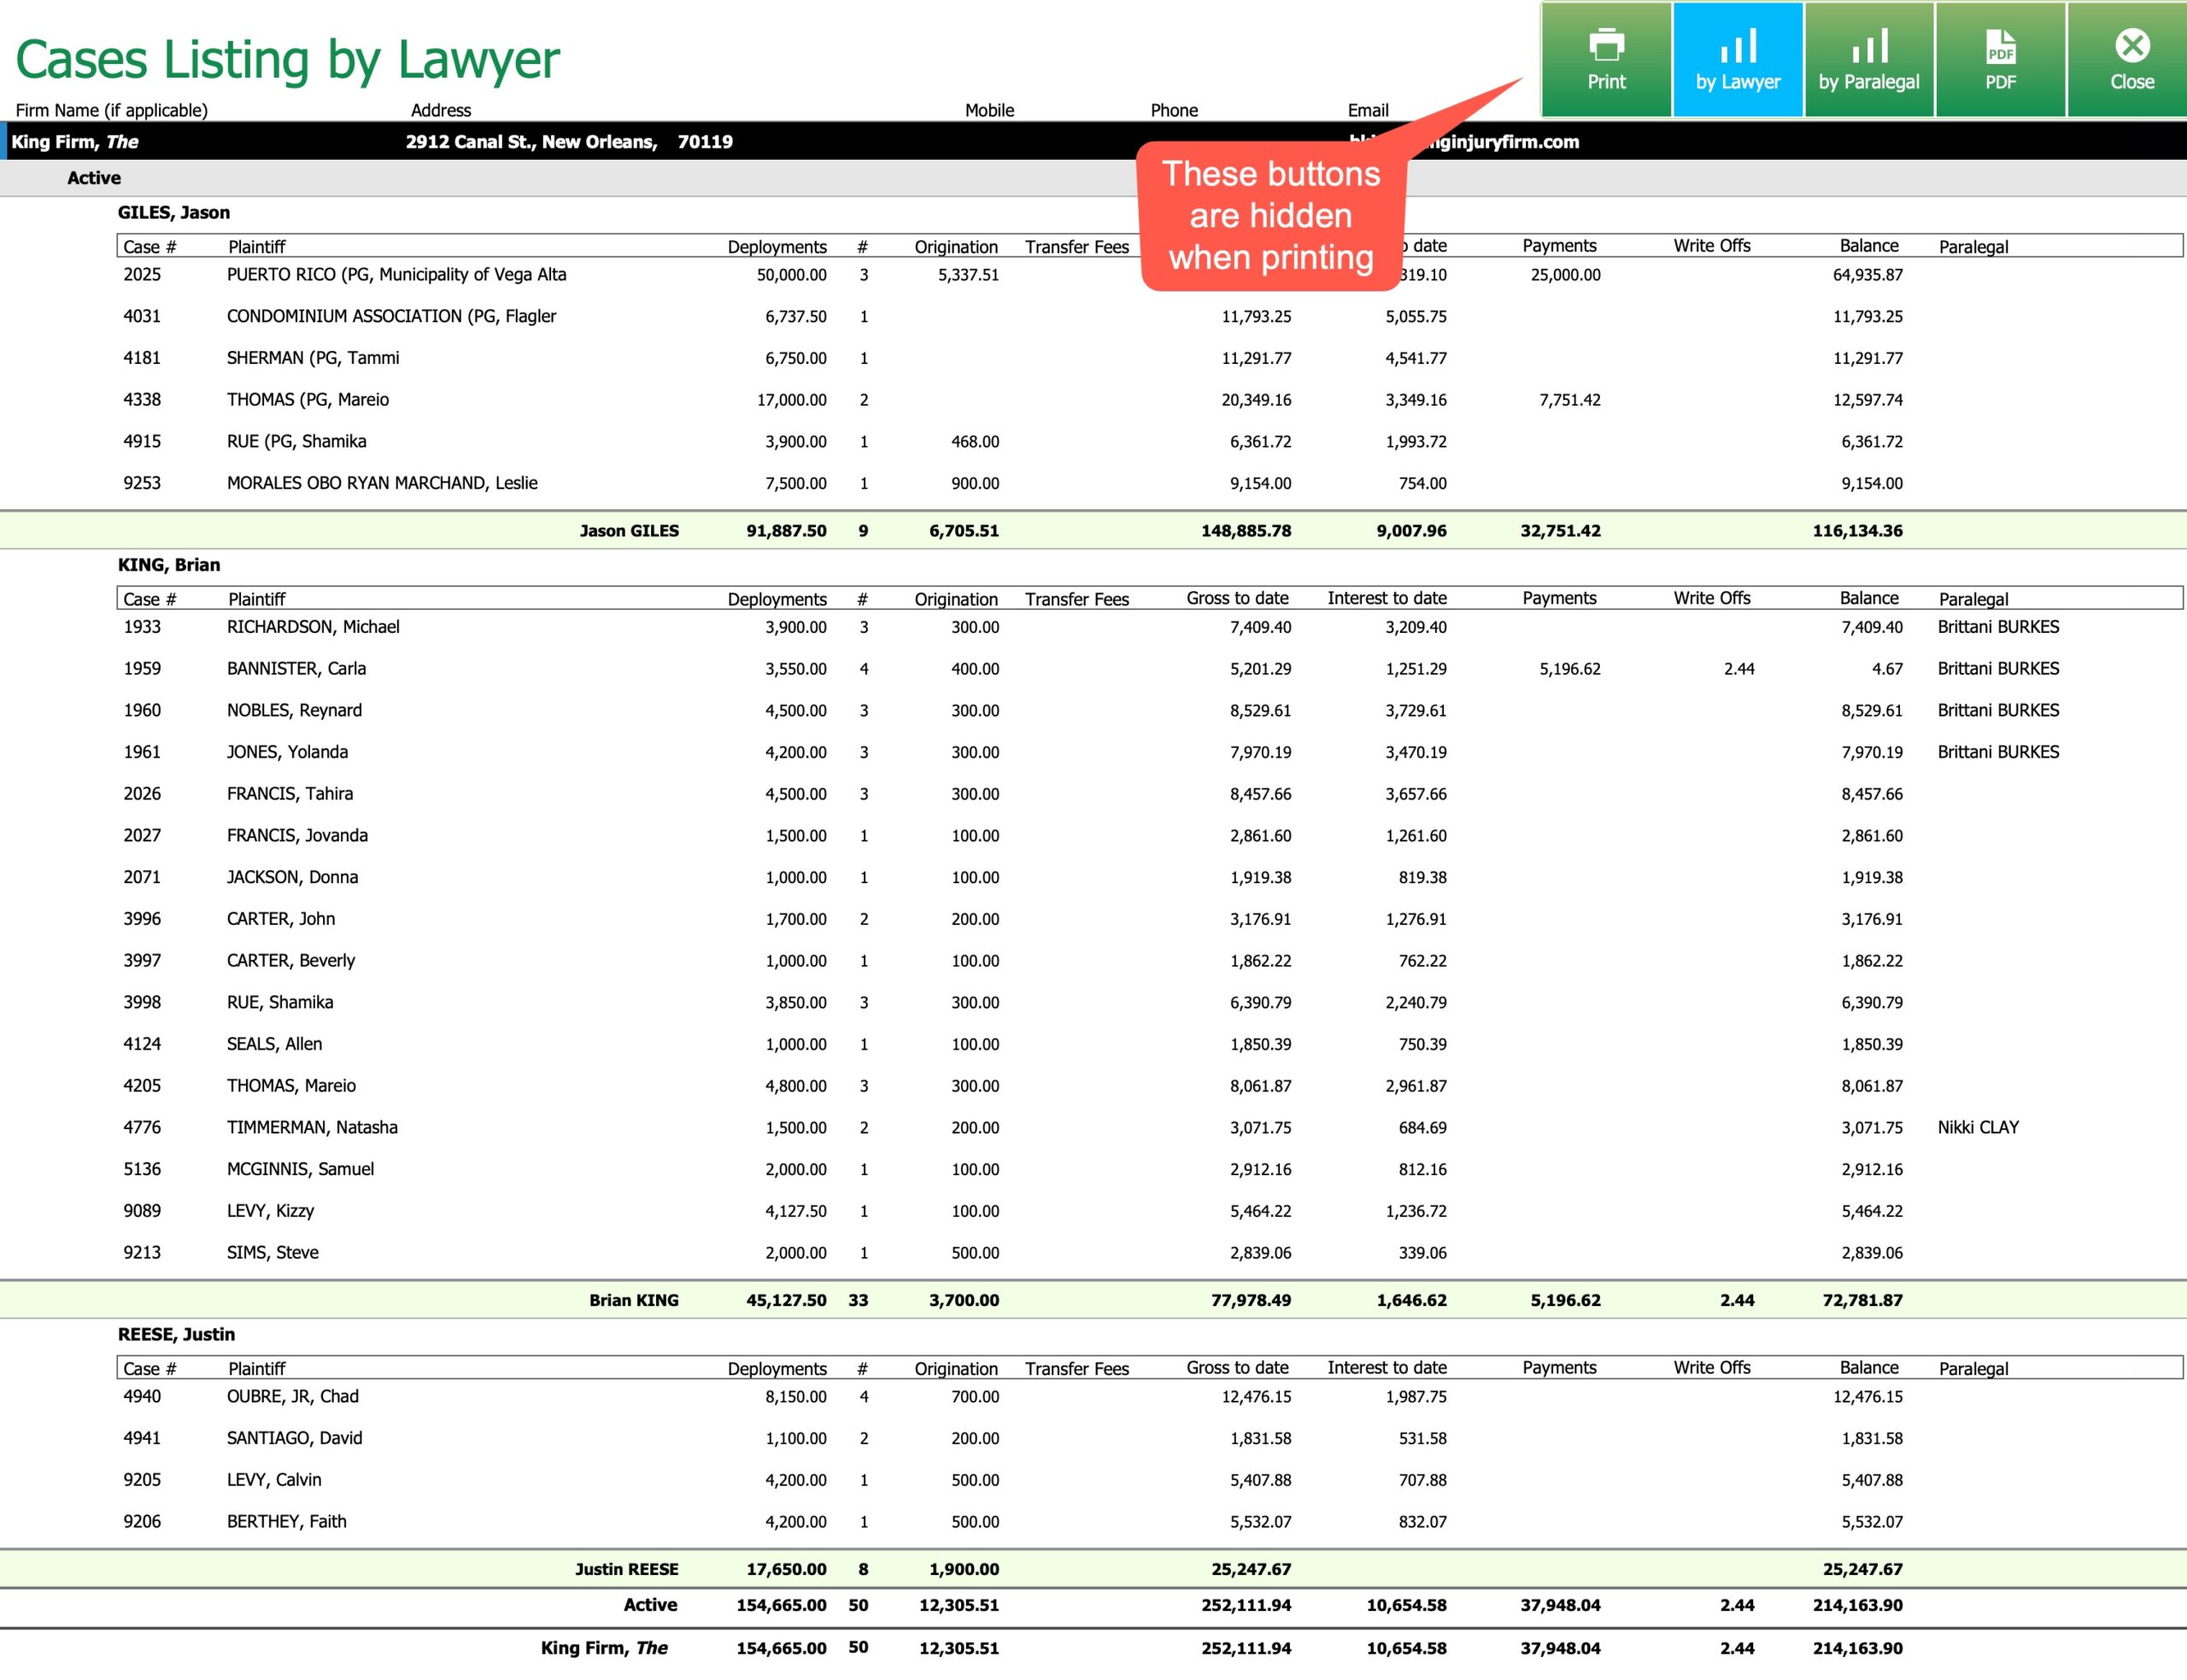Click the Active totals balance 214,163.90
Viewport: 2187px width, 1680px height.
pyautogui.click(x=1857, y=1605)
